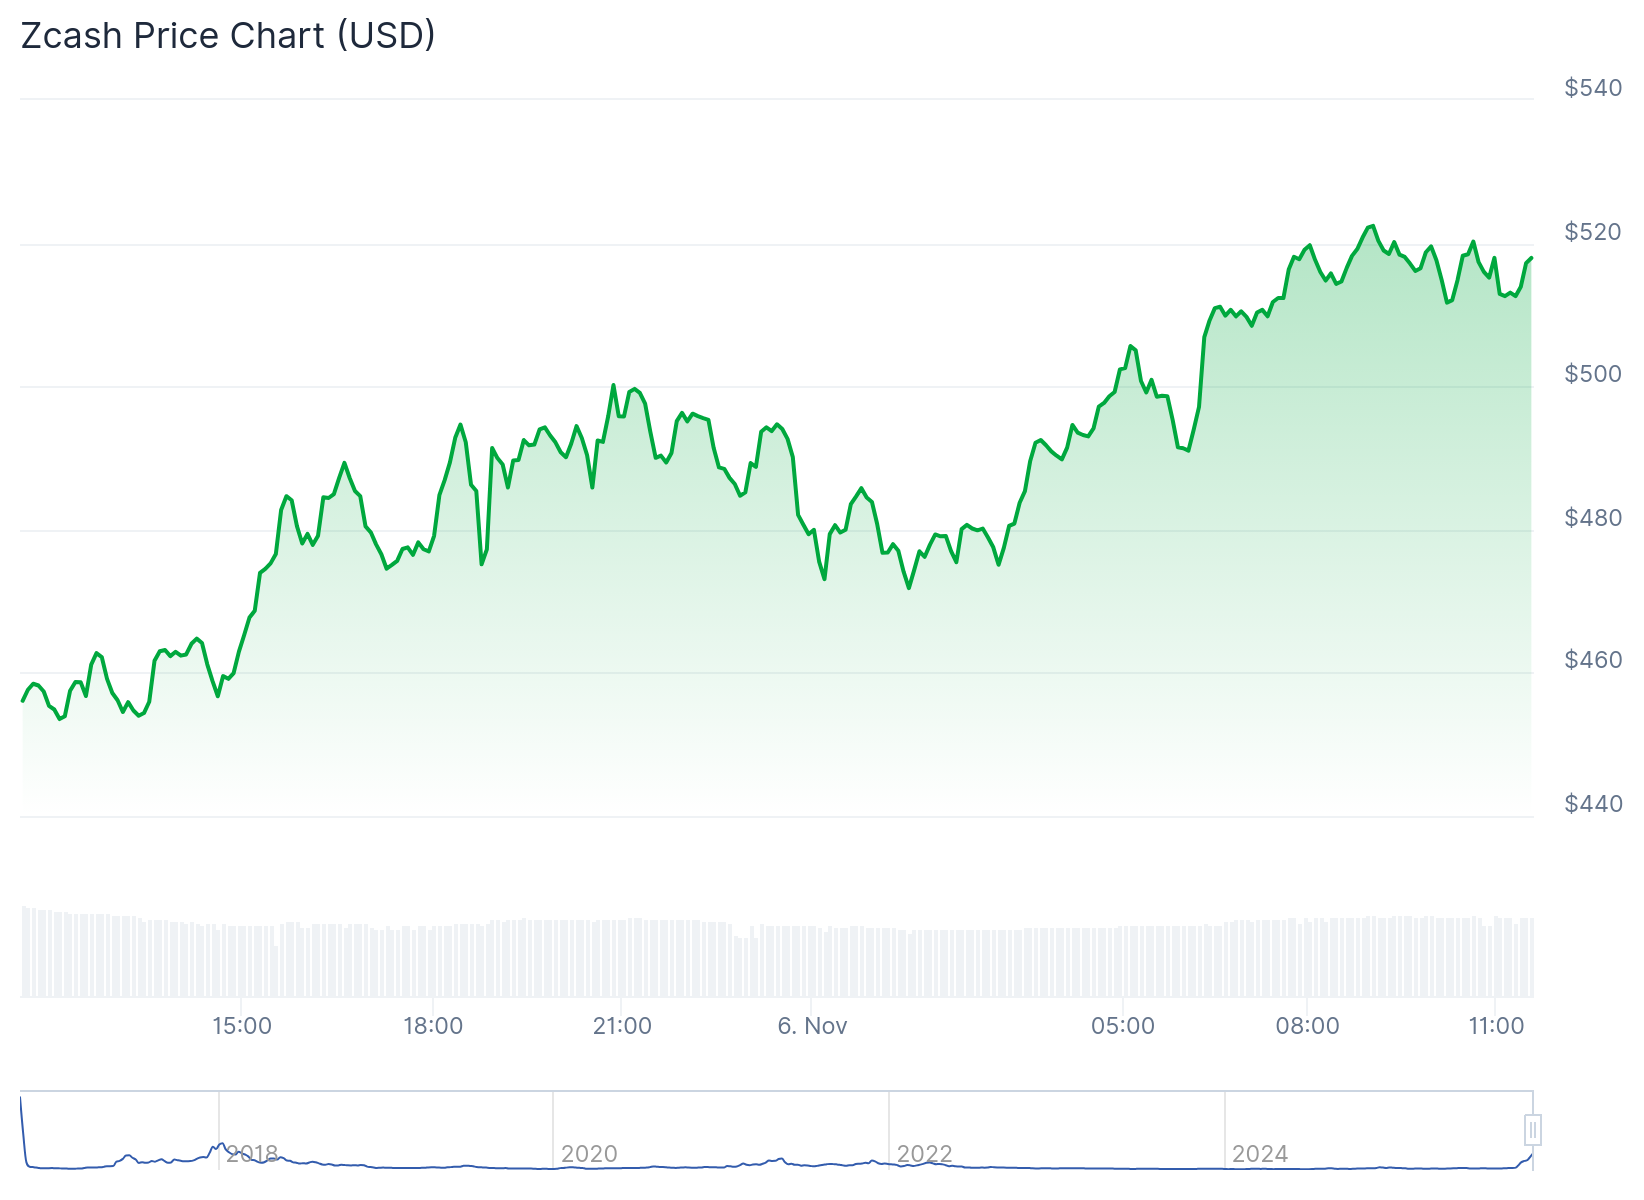Click the $540 axis label

(x=1592, y=88)
